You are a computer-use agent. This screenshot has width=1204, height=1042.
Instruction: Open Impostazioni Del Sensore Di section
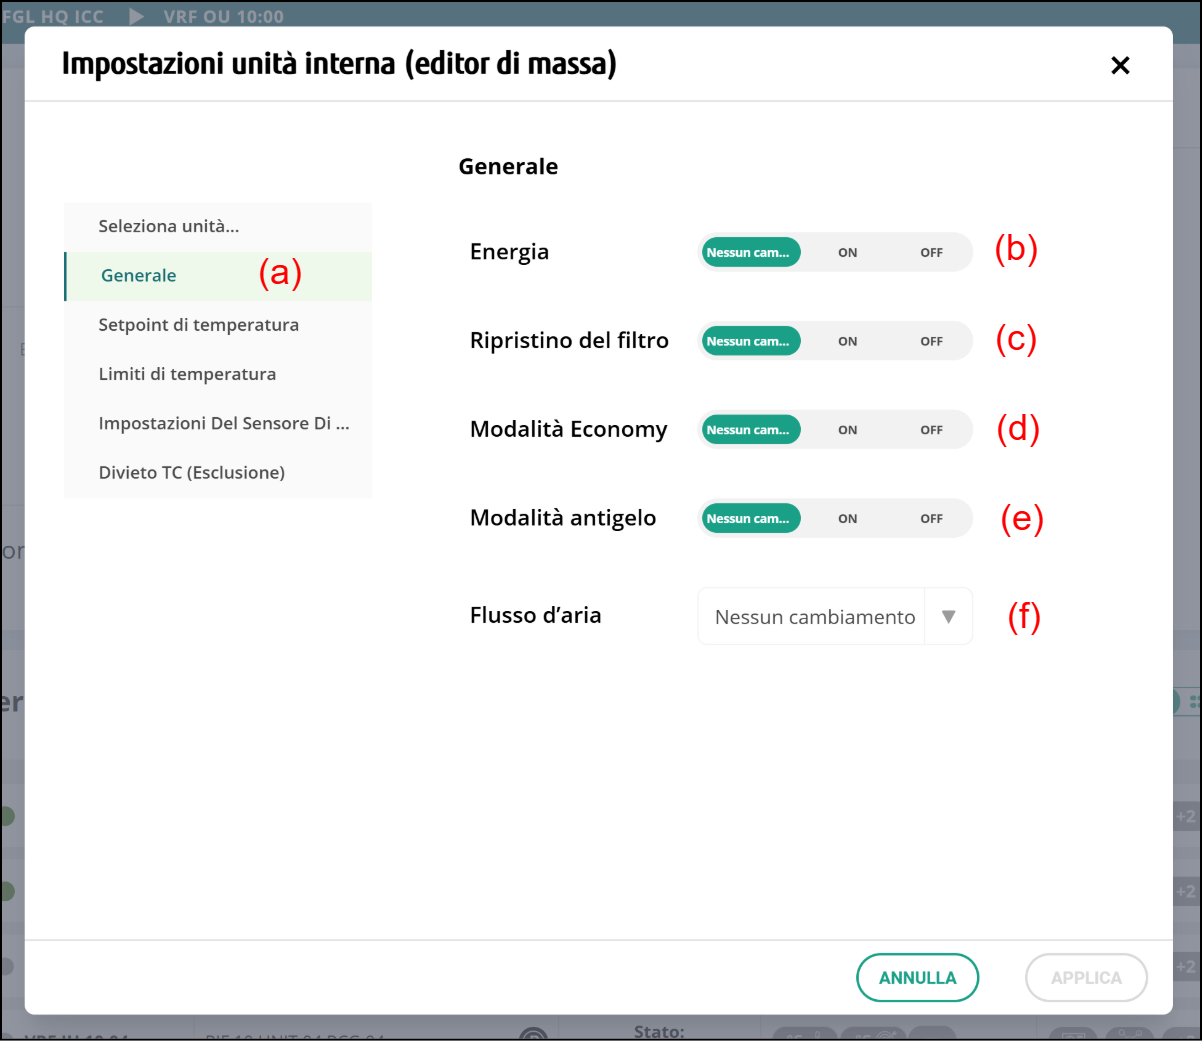pyautogui.click(x=223, y=424)
